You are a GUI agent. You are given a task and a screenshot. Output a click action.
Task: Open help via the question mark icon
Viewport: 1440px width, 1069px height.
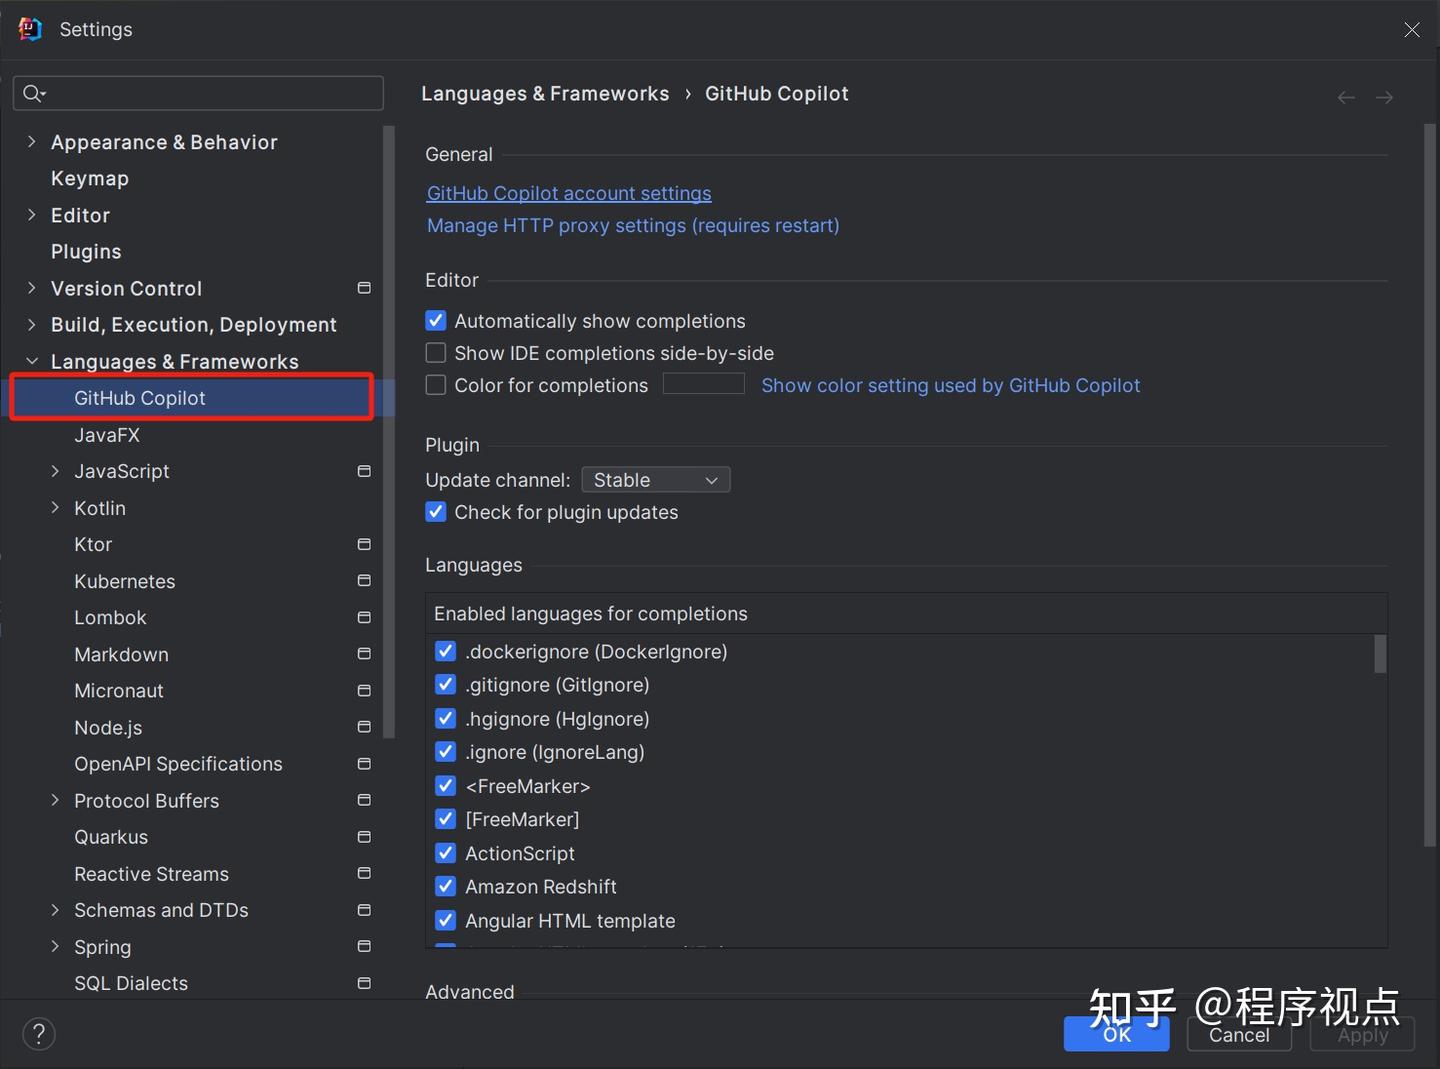tap(39, 1033)
